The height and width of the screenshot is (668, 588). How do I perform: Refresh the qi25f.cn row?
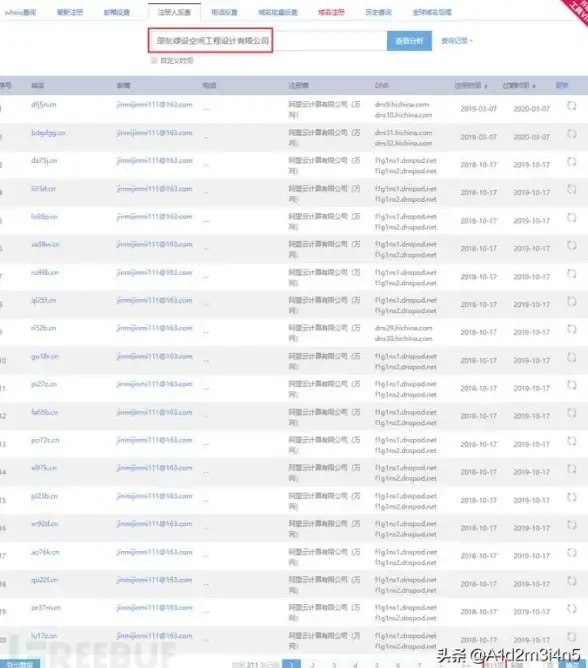point(571,302)
